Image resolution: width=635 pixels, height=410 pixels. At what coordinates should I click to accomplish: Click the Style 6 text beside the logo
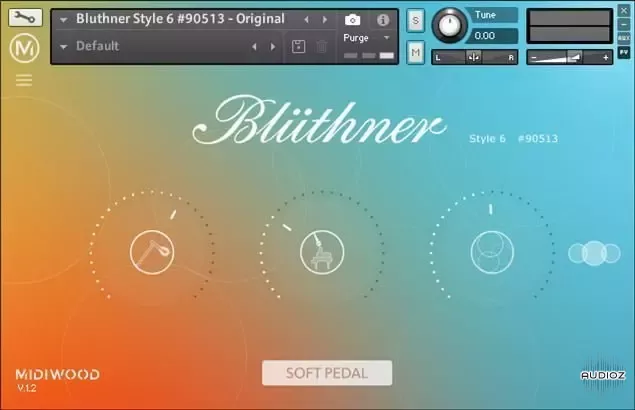[487, 139]
